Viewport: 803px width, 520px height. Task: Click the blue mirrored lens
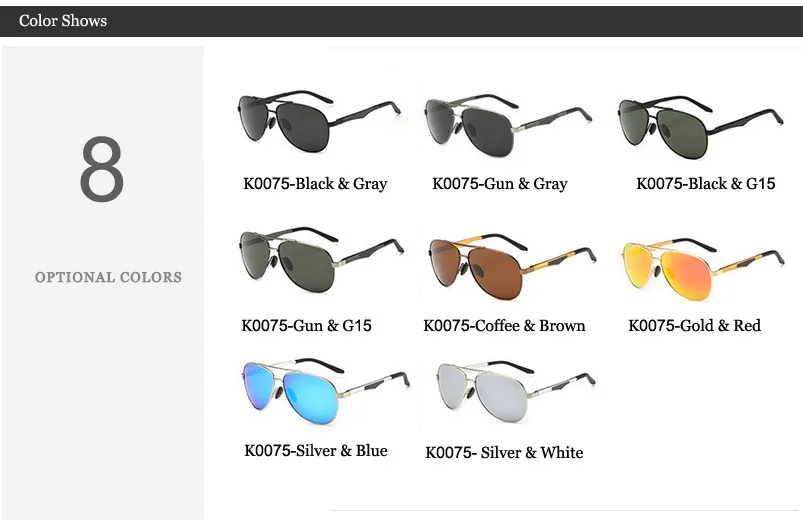click(310, 398)
